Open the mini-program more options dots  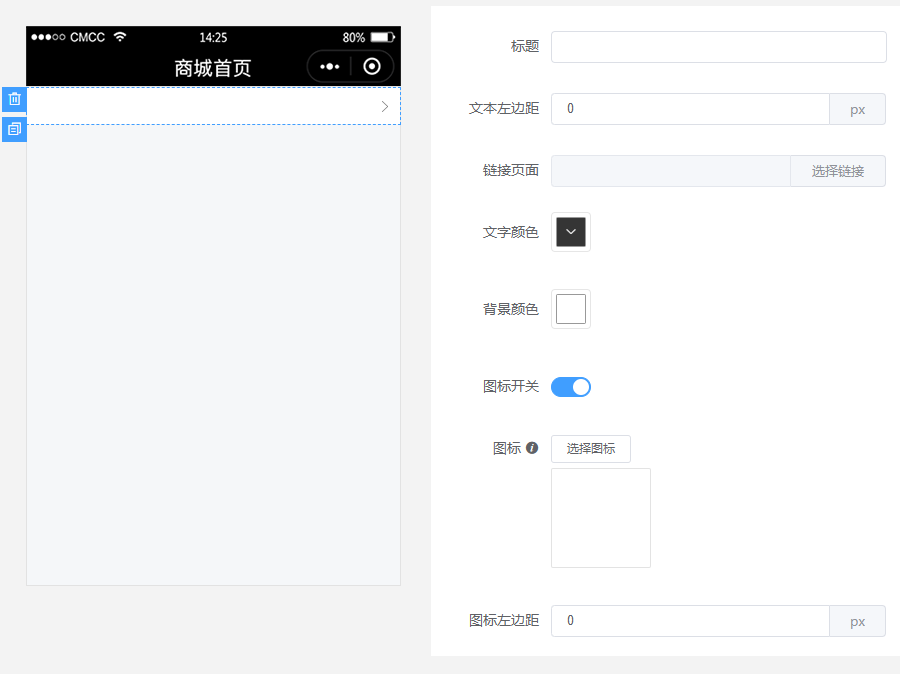pyautogui.click(x=329, y=67)
